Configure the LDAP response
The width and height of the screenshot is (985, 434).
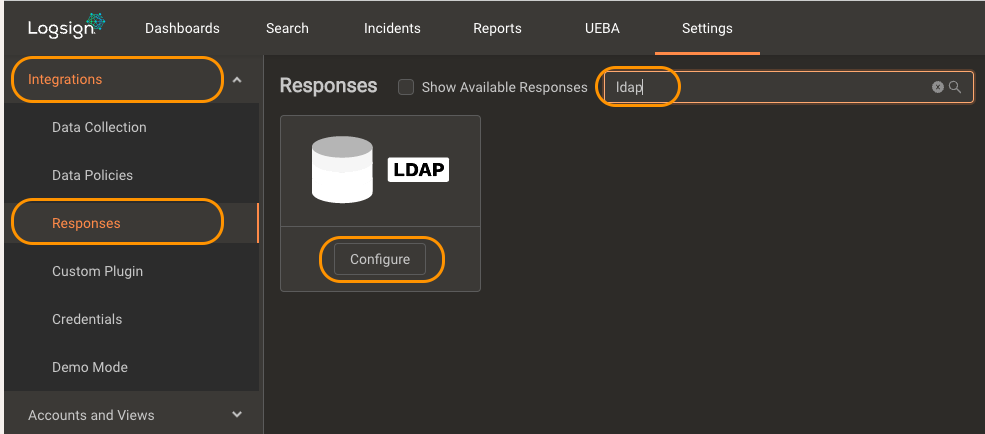pyautogui.click(x=380, y=259)
